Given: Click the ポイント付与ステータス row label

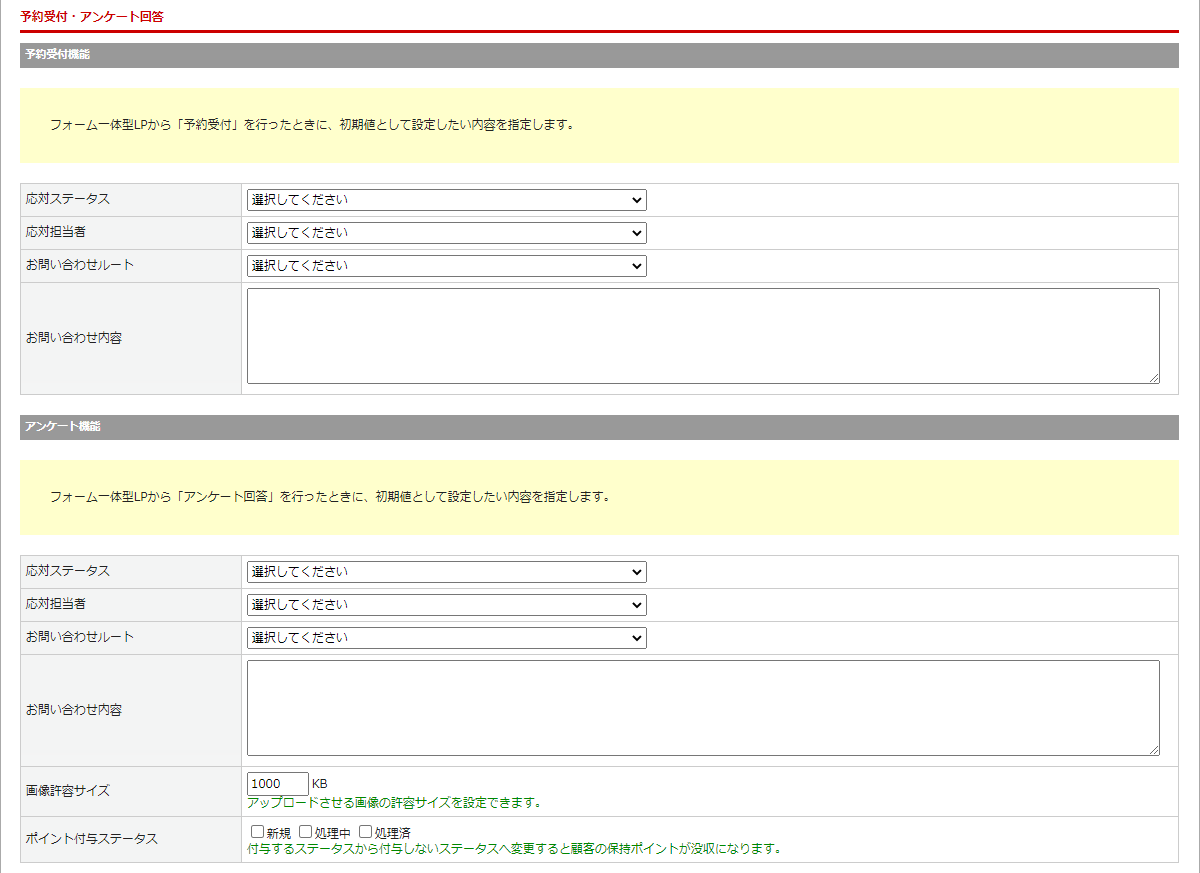Looking at the screenshot, I should click(92, 839).
